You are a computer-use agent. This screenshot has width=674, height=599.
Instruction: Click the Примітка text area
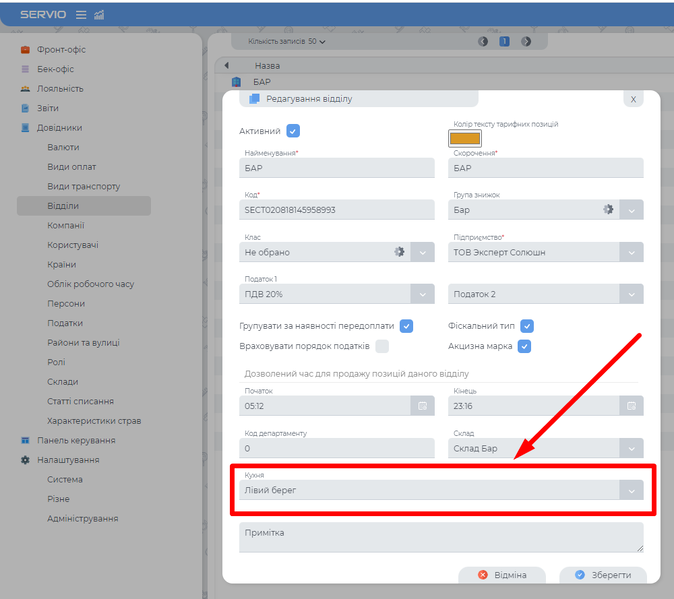(x=441, y=537)
